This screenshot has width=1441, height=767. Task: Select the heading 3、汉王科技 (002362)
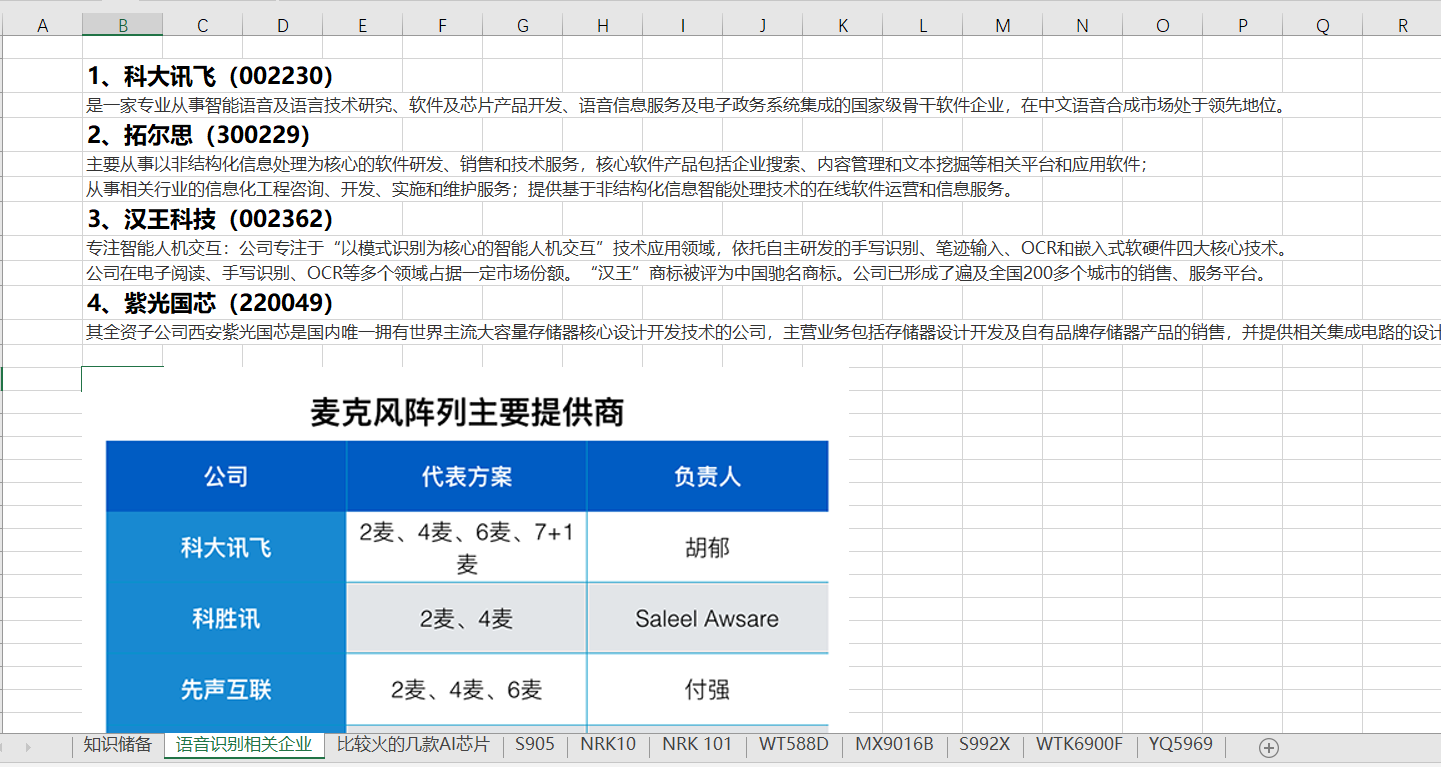coord(210,218)
